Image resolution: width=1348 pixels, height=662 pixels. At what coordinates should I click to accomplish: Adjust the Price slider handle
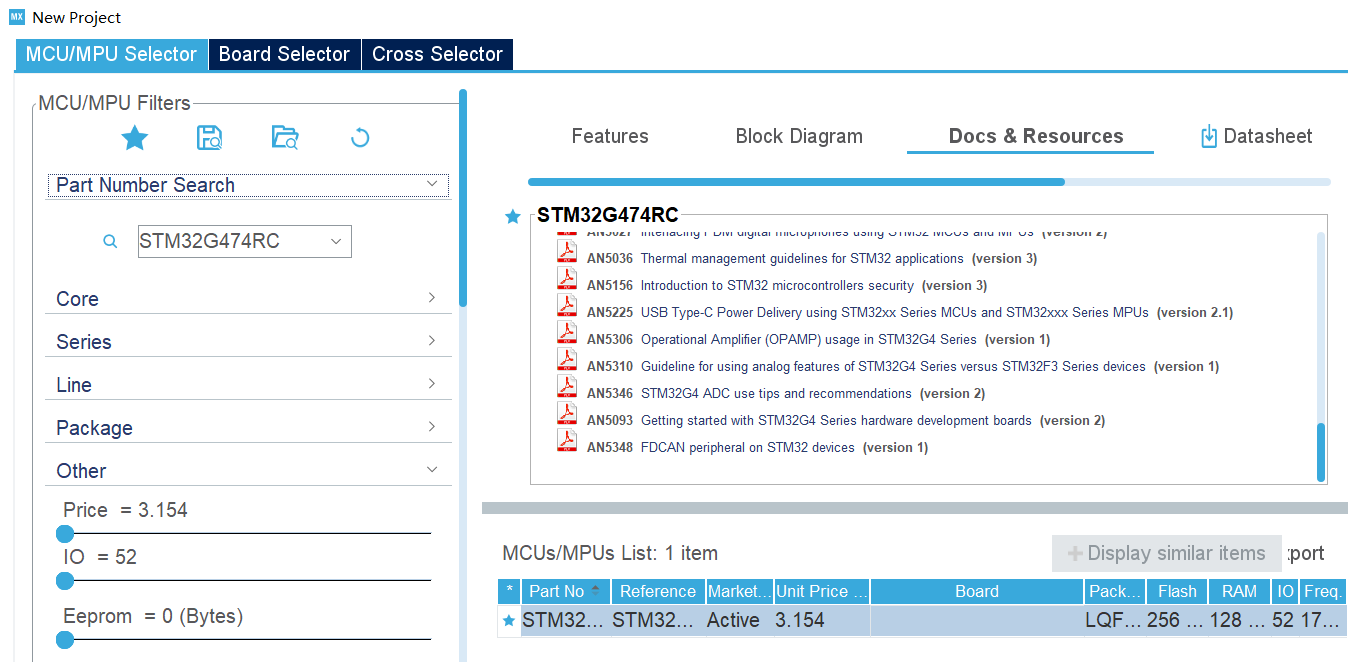[x=65, y=534]
